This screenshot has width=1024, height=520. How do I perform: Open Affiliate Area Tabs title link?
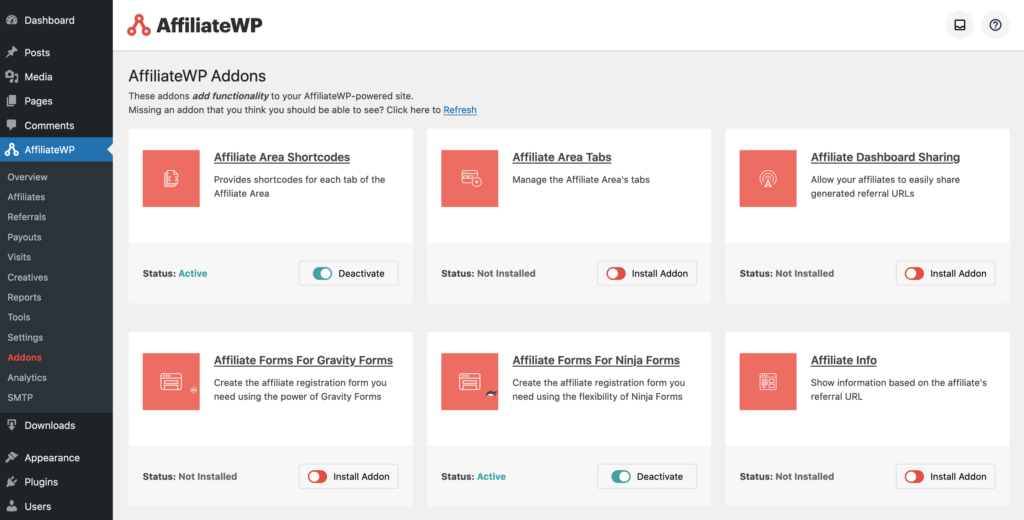click(x=562, y=157)
